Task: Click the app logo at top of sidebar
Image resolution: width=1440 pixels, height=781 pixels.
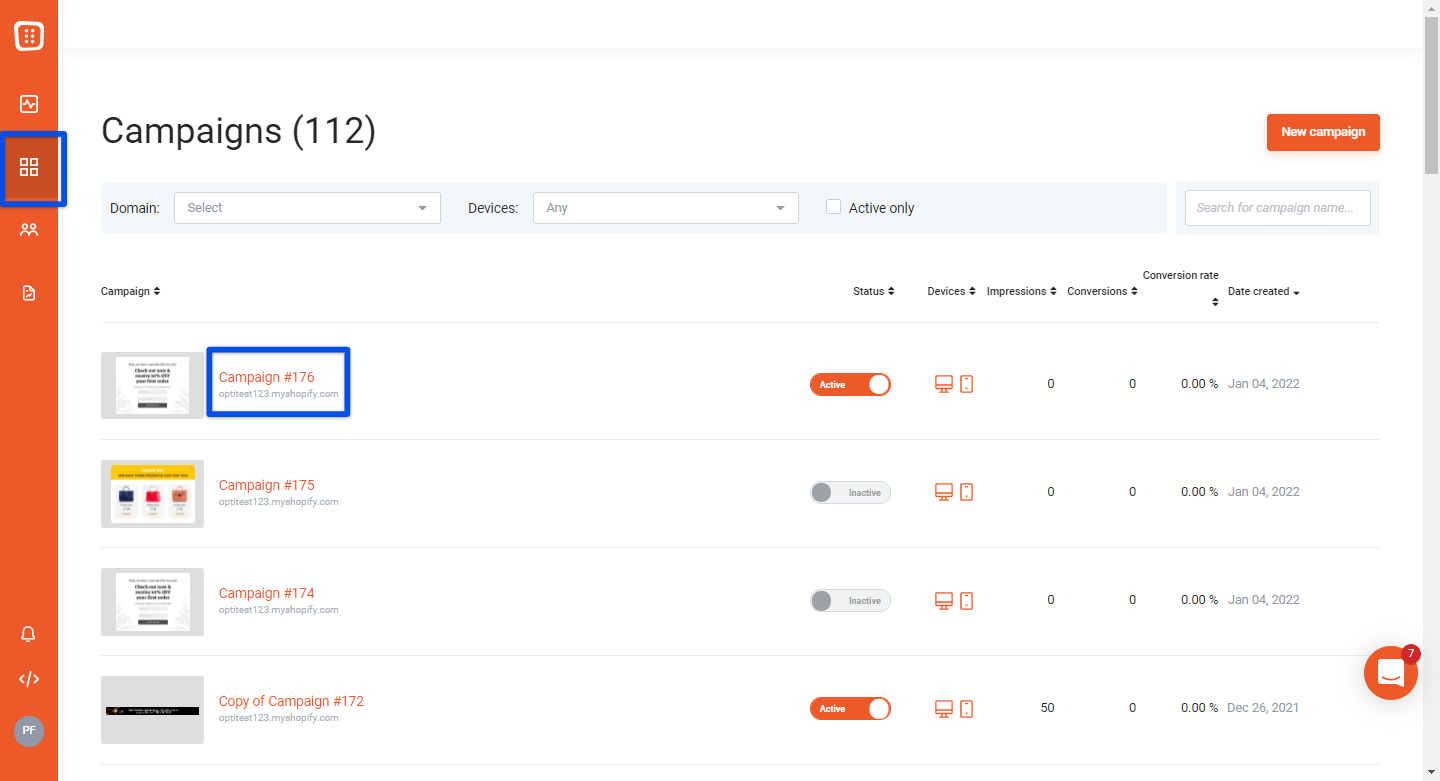Action: pos(29,36)
